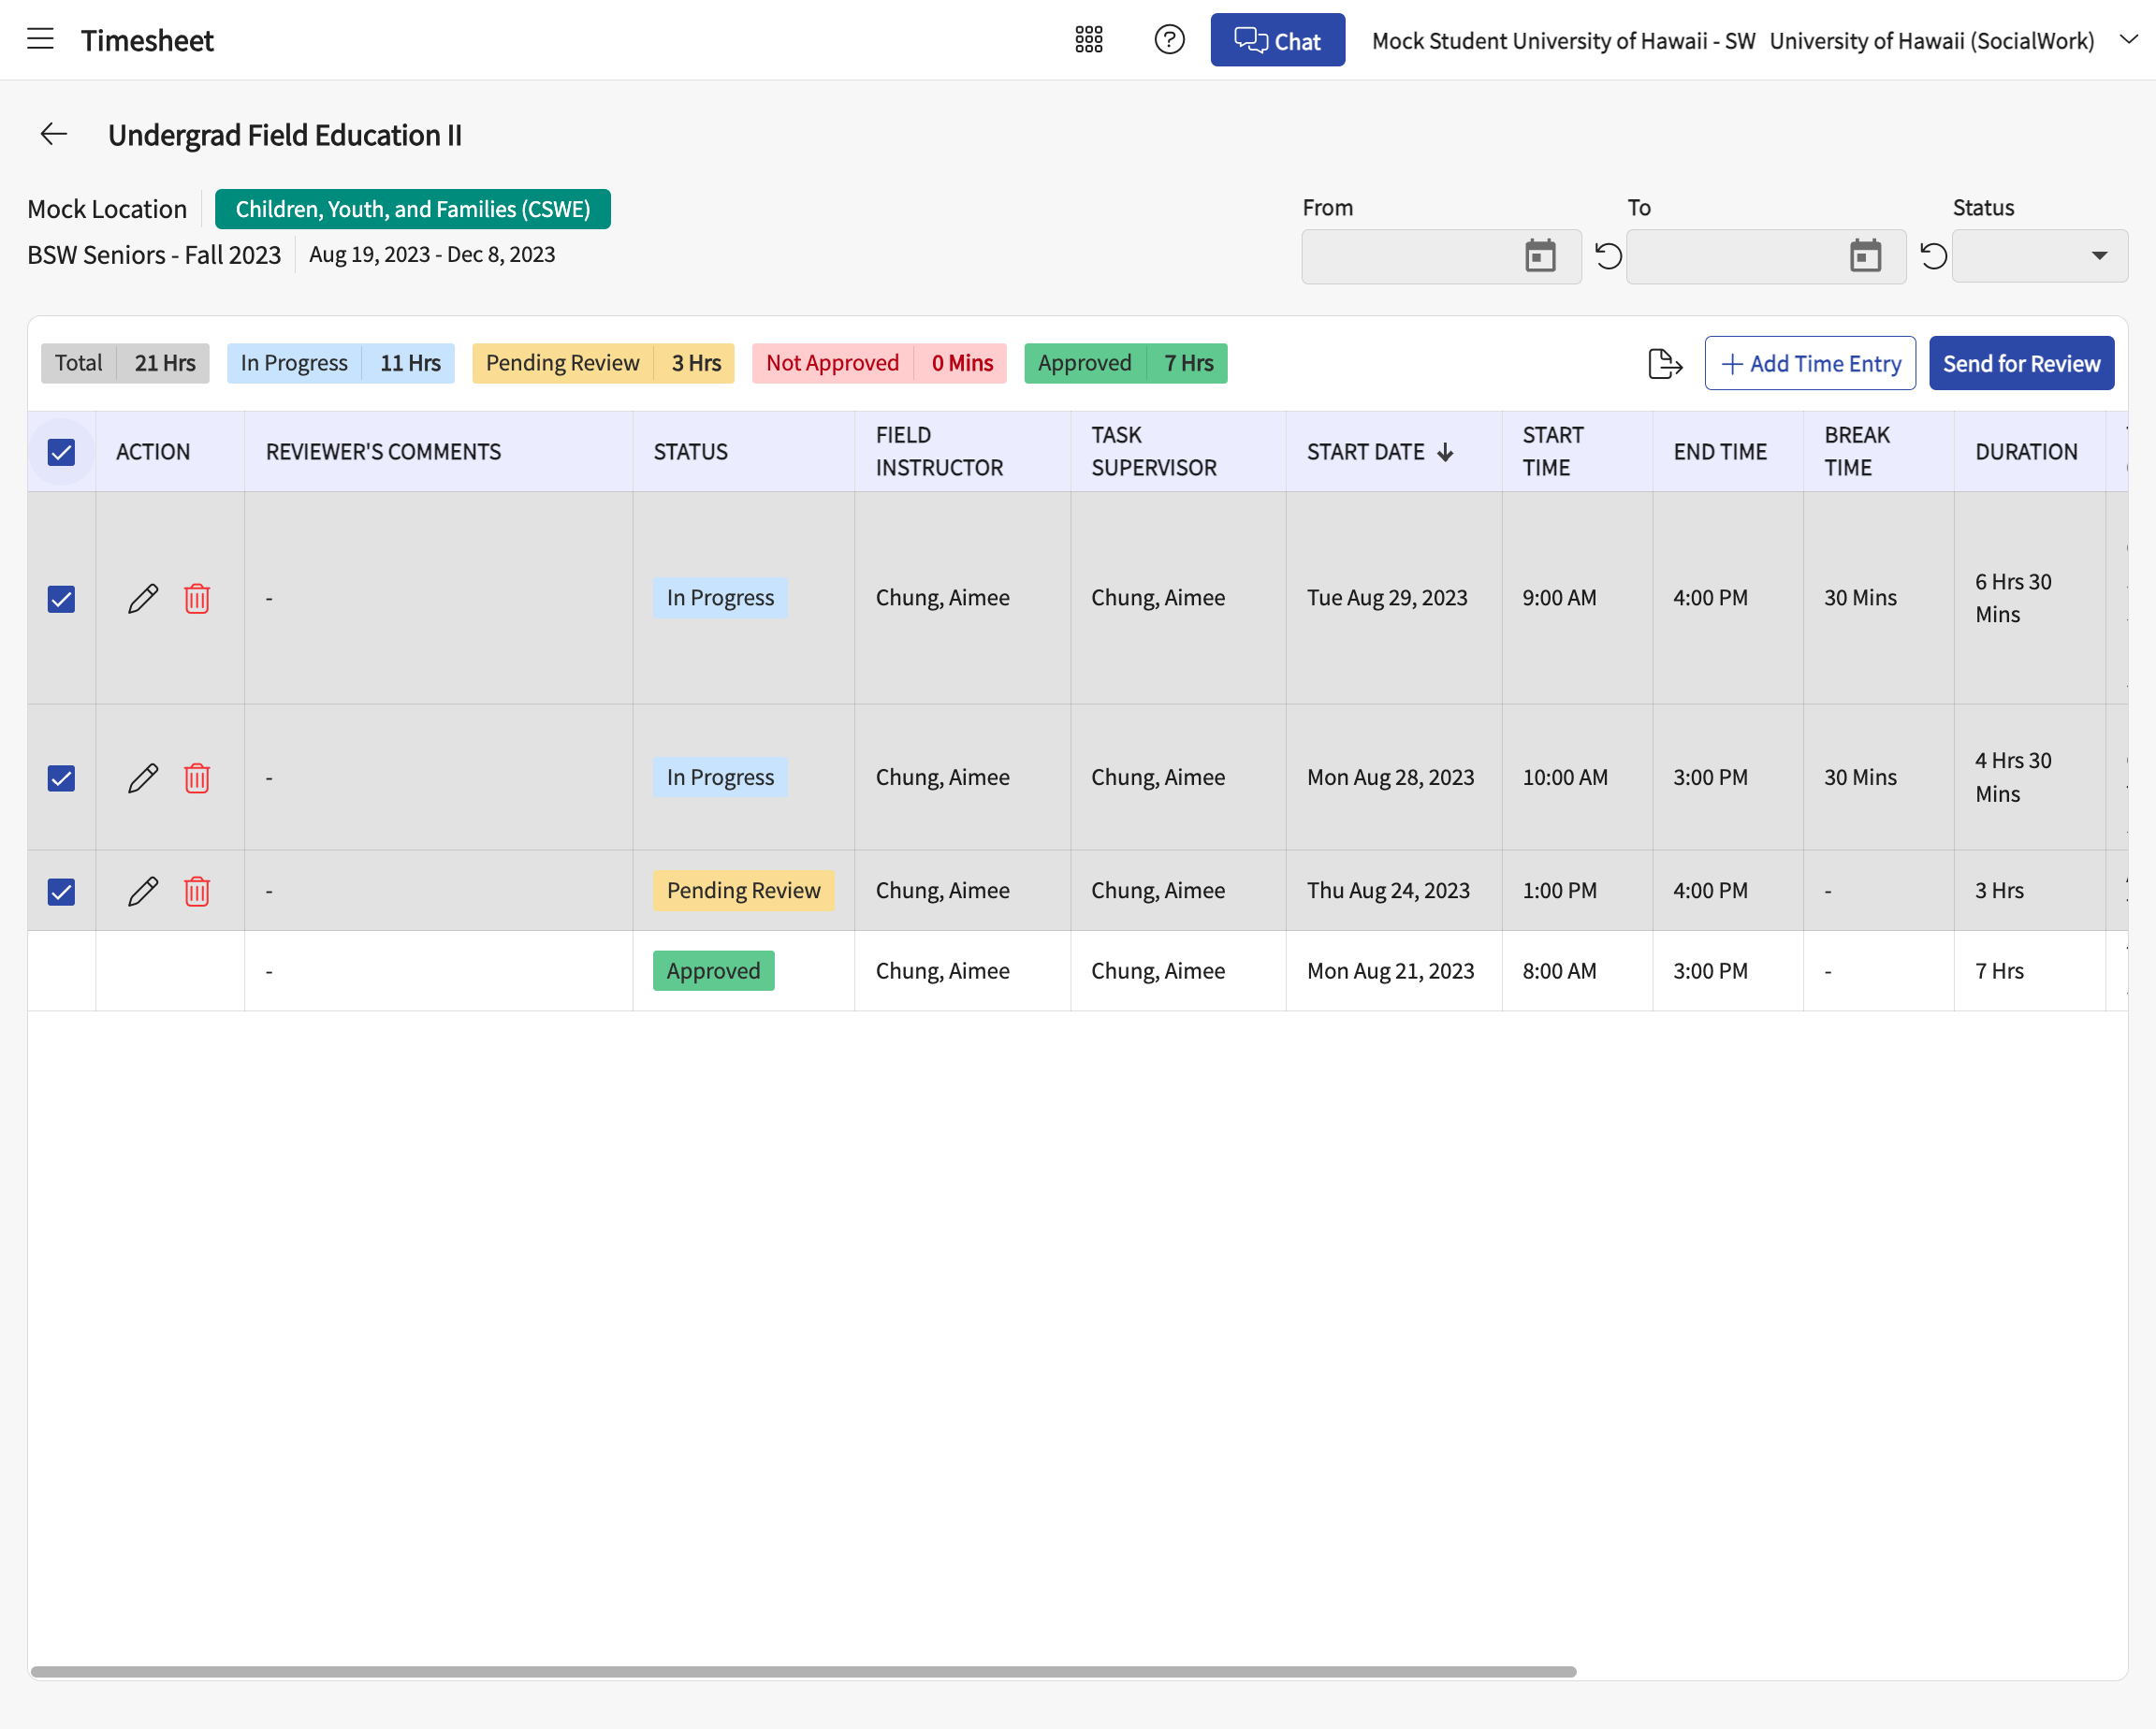This screenshot has height=1729, width=2156.
Task: Edit the Mon Aug 28, 2023 entry
Action: (143, 778)
